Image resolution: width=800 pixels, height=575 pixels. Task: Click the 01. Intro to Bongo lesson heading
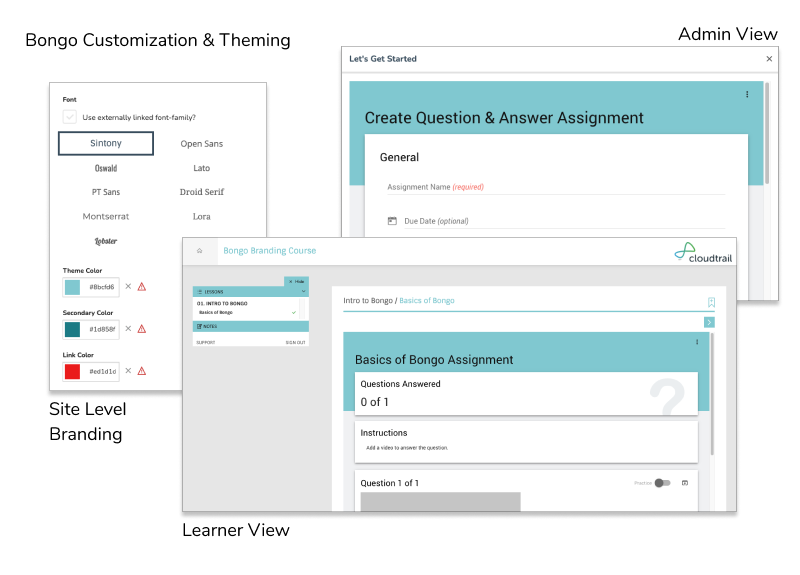[x=222, y=304]
